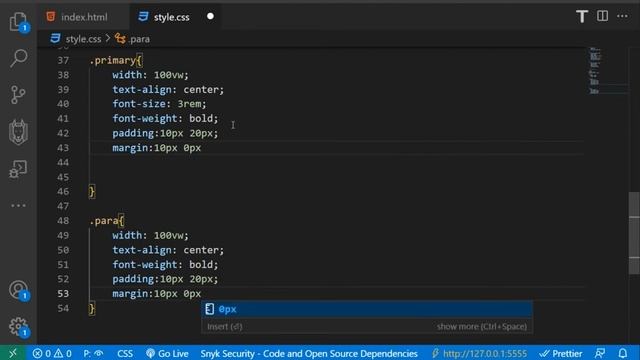The width and height of the screenshot is (640, 360).
Task: Open the Source Control view
Action: [x=18, y=95]
